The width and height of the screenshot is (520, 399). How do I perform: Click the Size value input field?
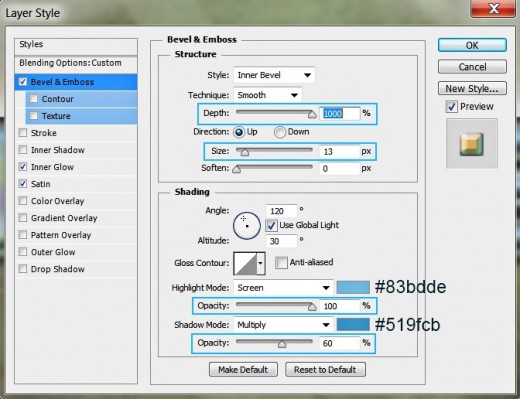click(x=339, y=152)
